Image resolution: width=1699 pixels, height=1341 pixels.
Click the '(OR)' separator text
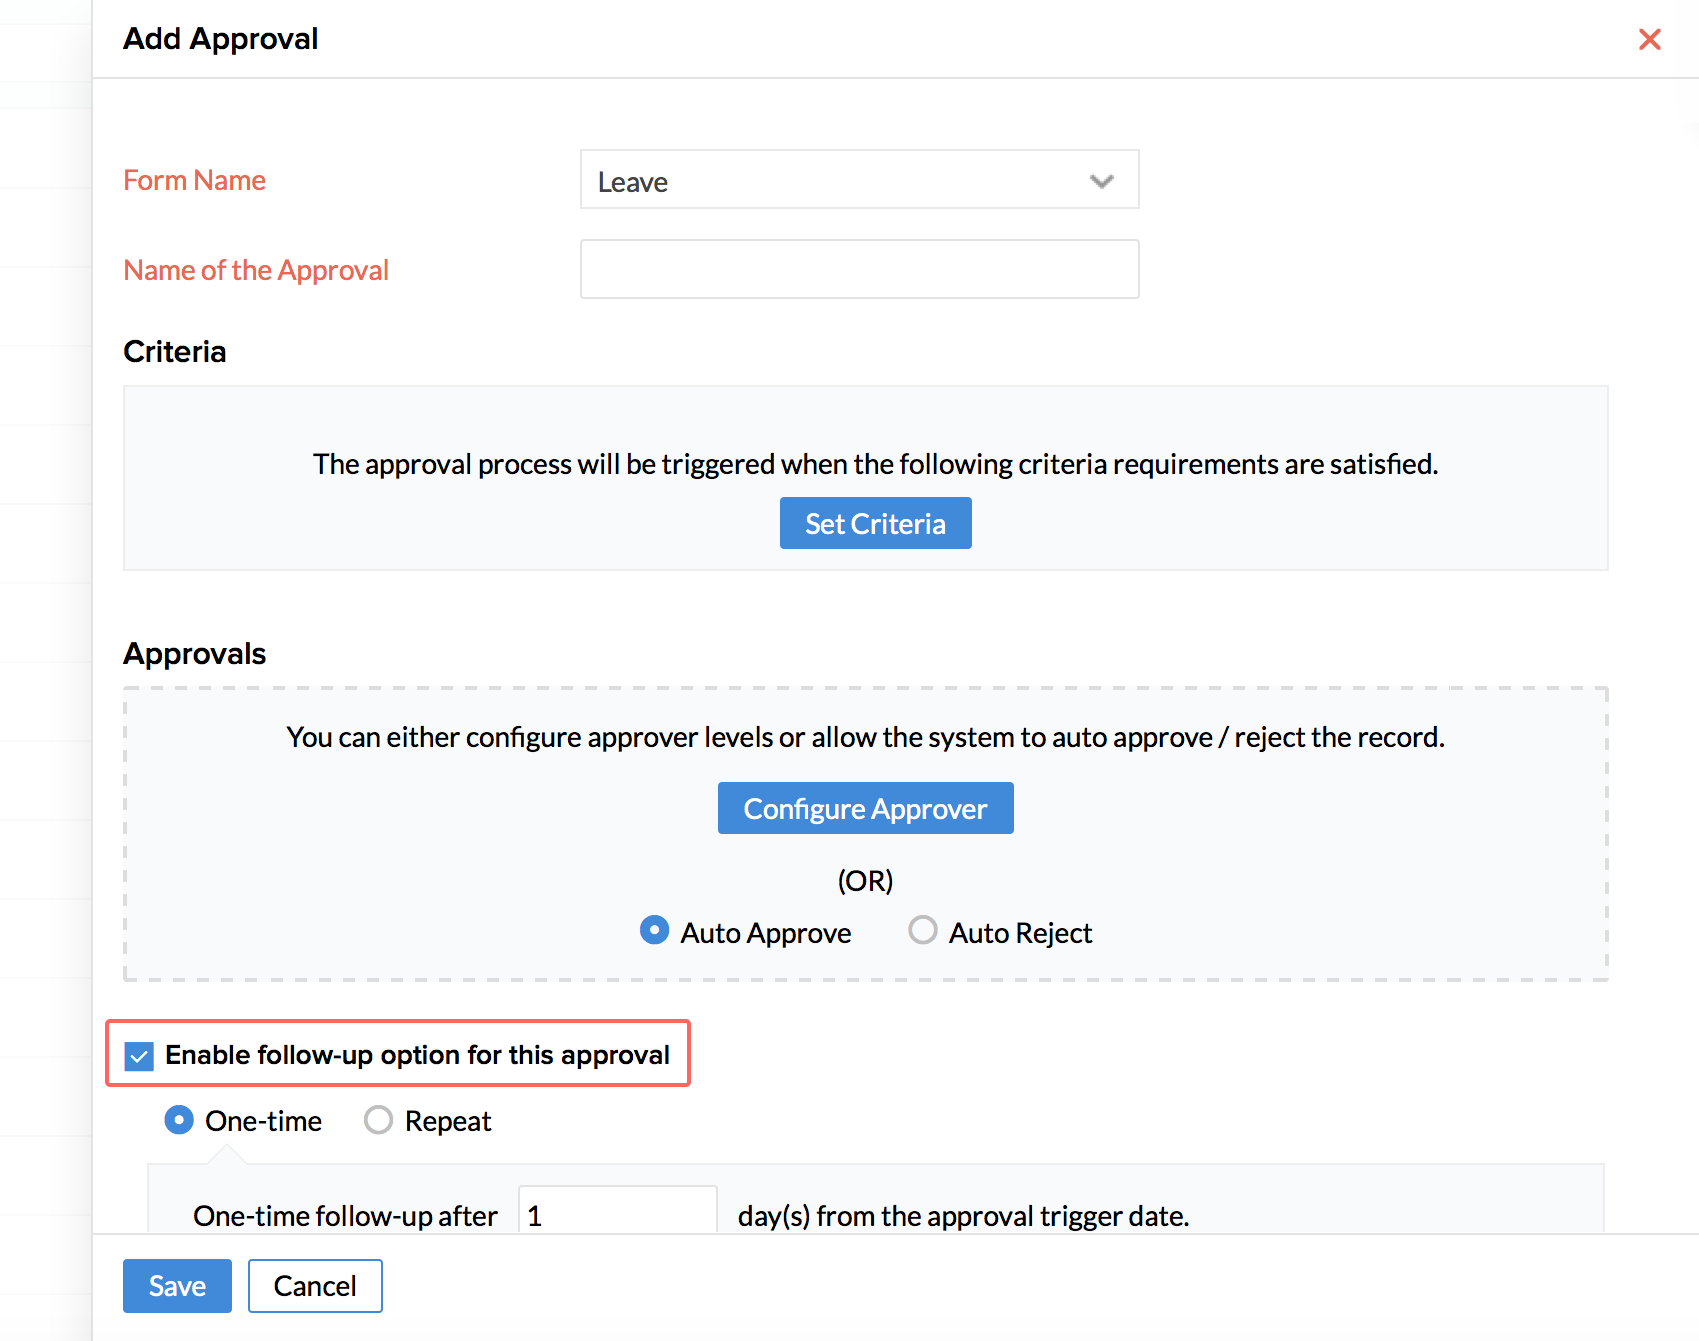click(865, 881)
